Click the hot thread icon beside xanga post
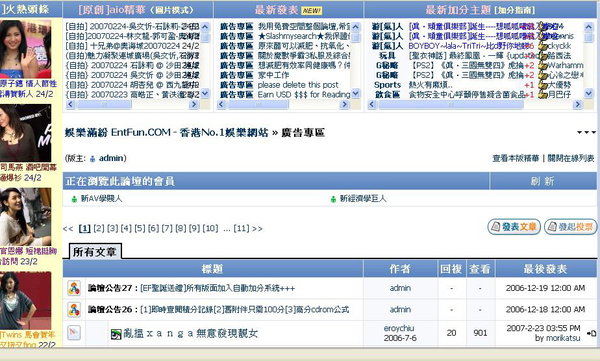The width and height of the screenshot is (600, 361). (74, 333)
